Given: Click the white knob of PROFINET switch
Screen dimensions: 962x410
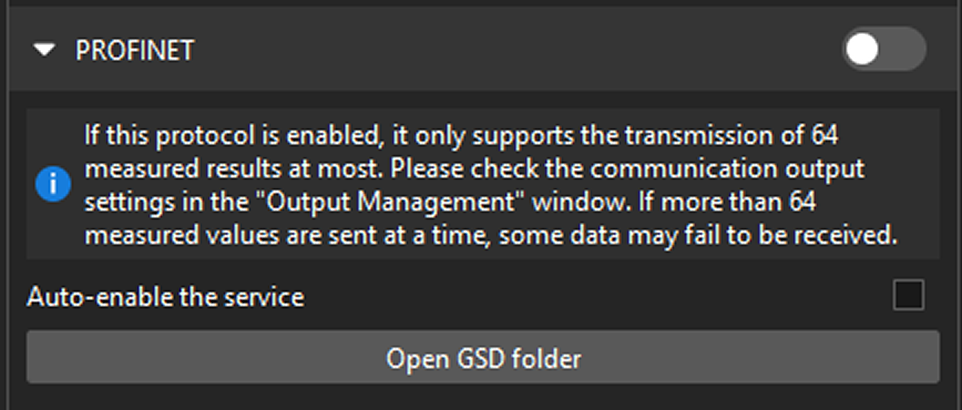Looking at the screenshot, I should pyautogui.click(x=862, y=50).
